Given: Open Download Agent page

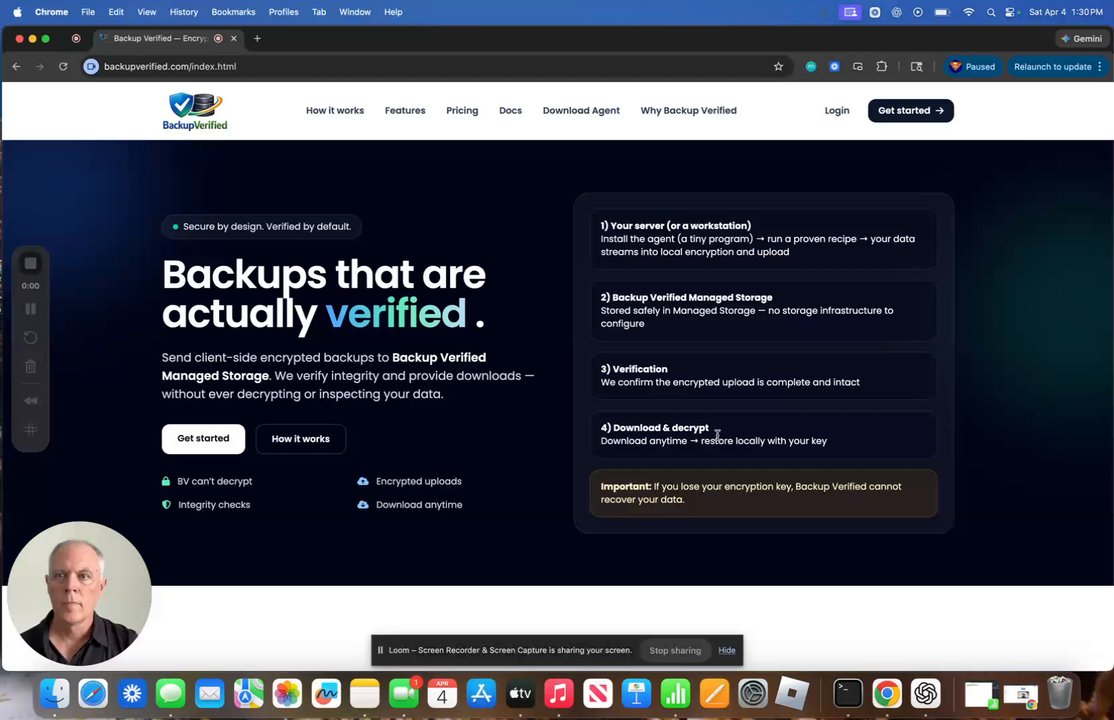Looking at the screenshot, I should (581, 111).
